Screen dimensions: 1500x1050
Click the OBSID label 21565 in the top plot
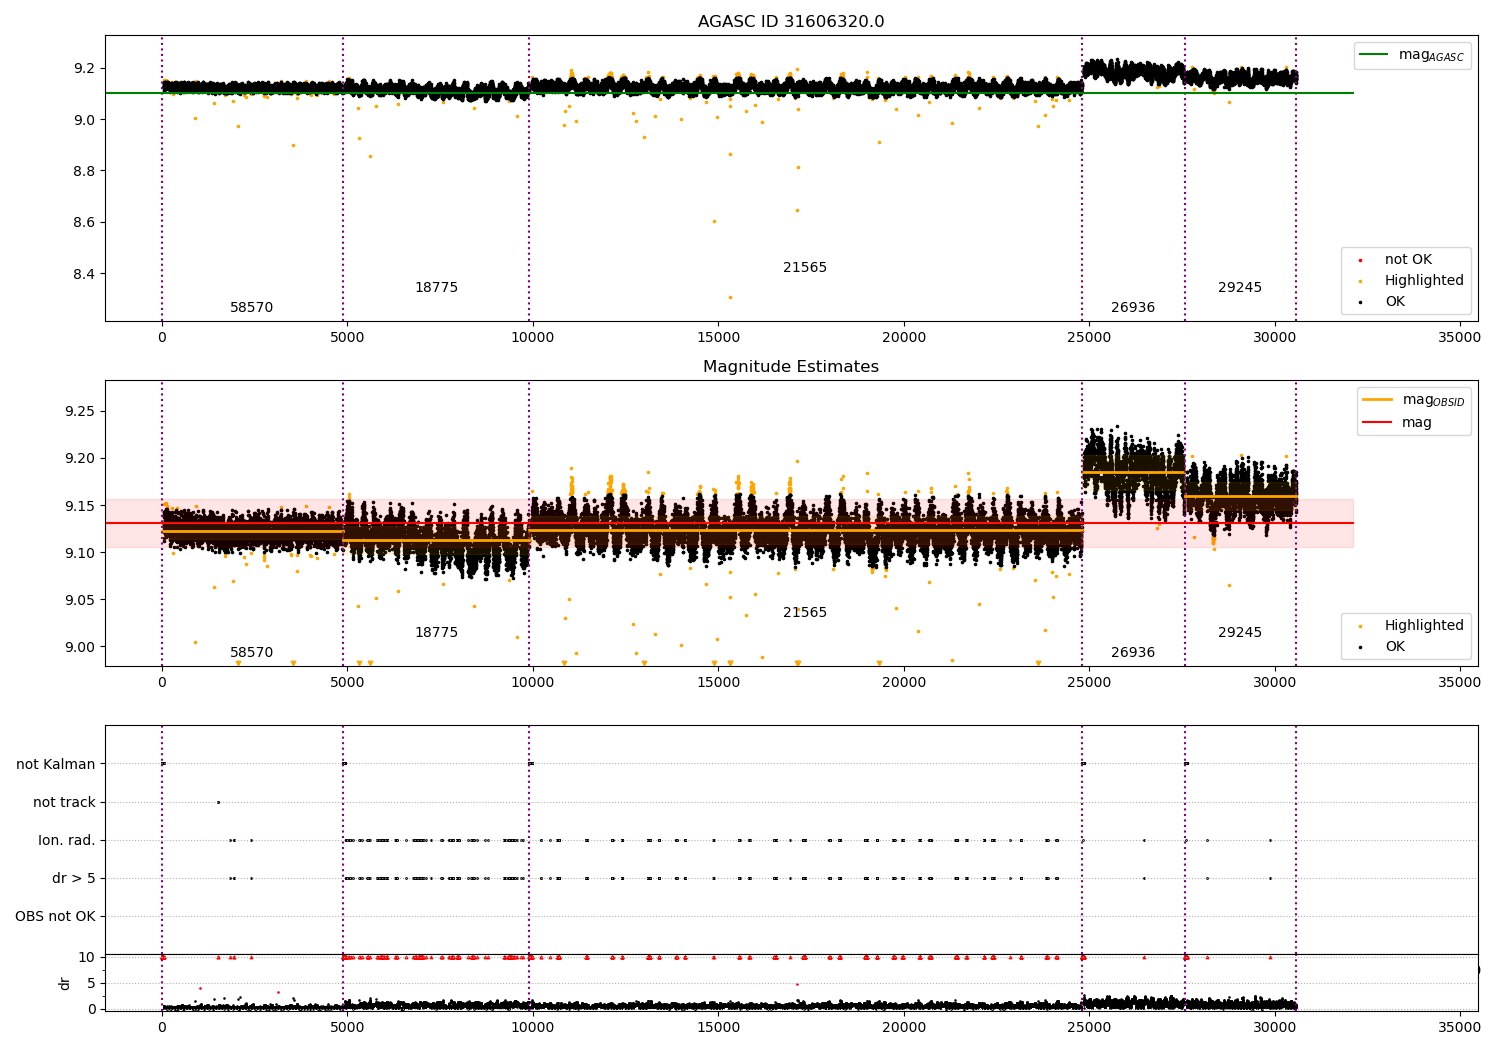[805, 268]
